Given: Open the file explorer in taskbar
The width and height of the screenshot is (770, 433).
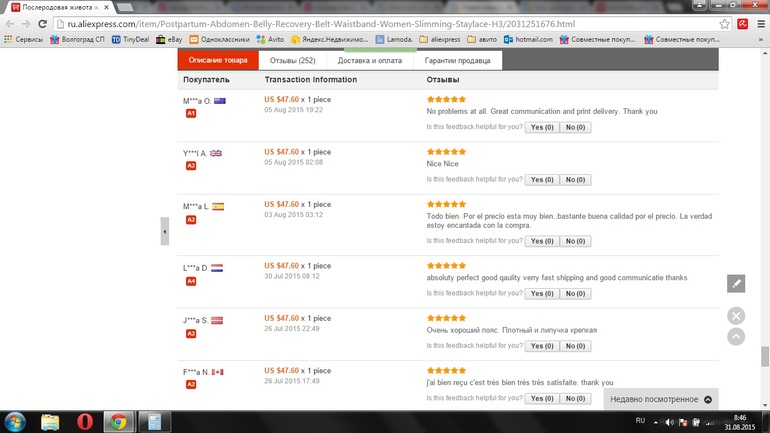Looking at the screenshot, I should tap(50, 421).
